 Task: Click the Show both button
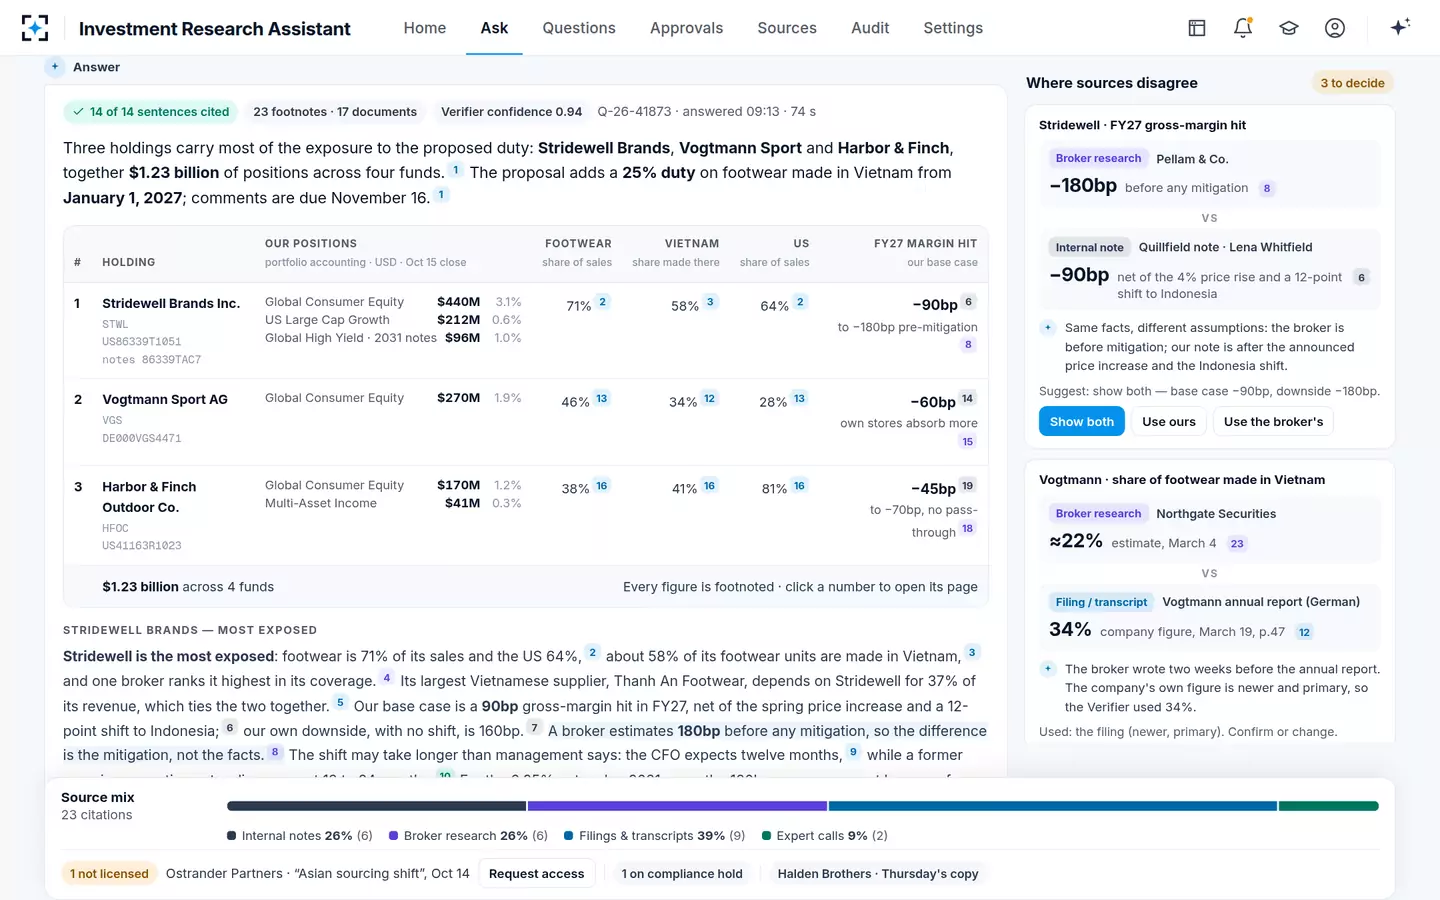(1082, 421)
